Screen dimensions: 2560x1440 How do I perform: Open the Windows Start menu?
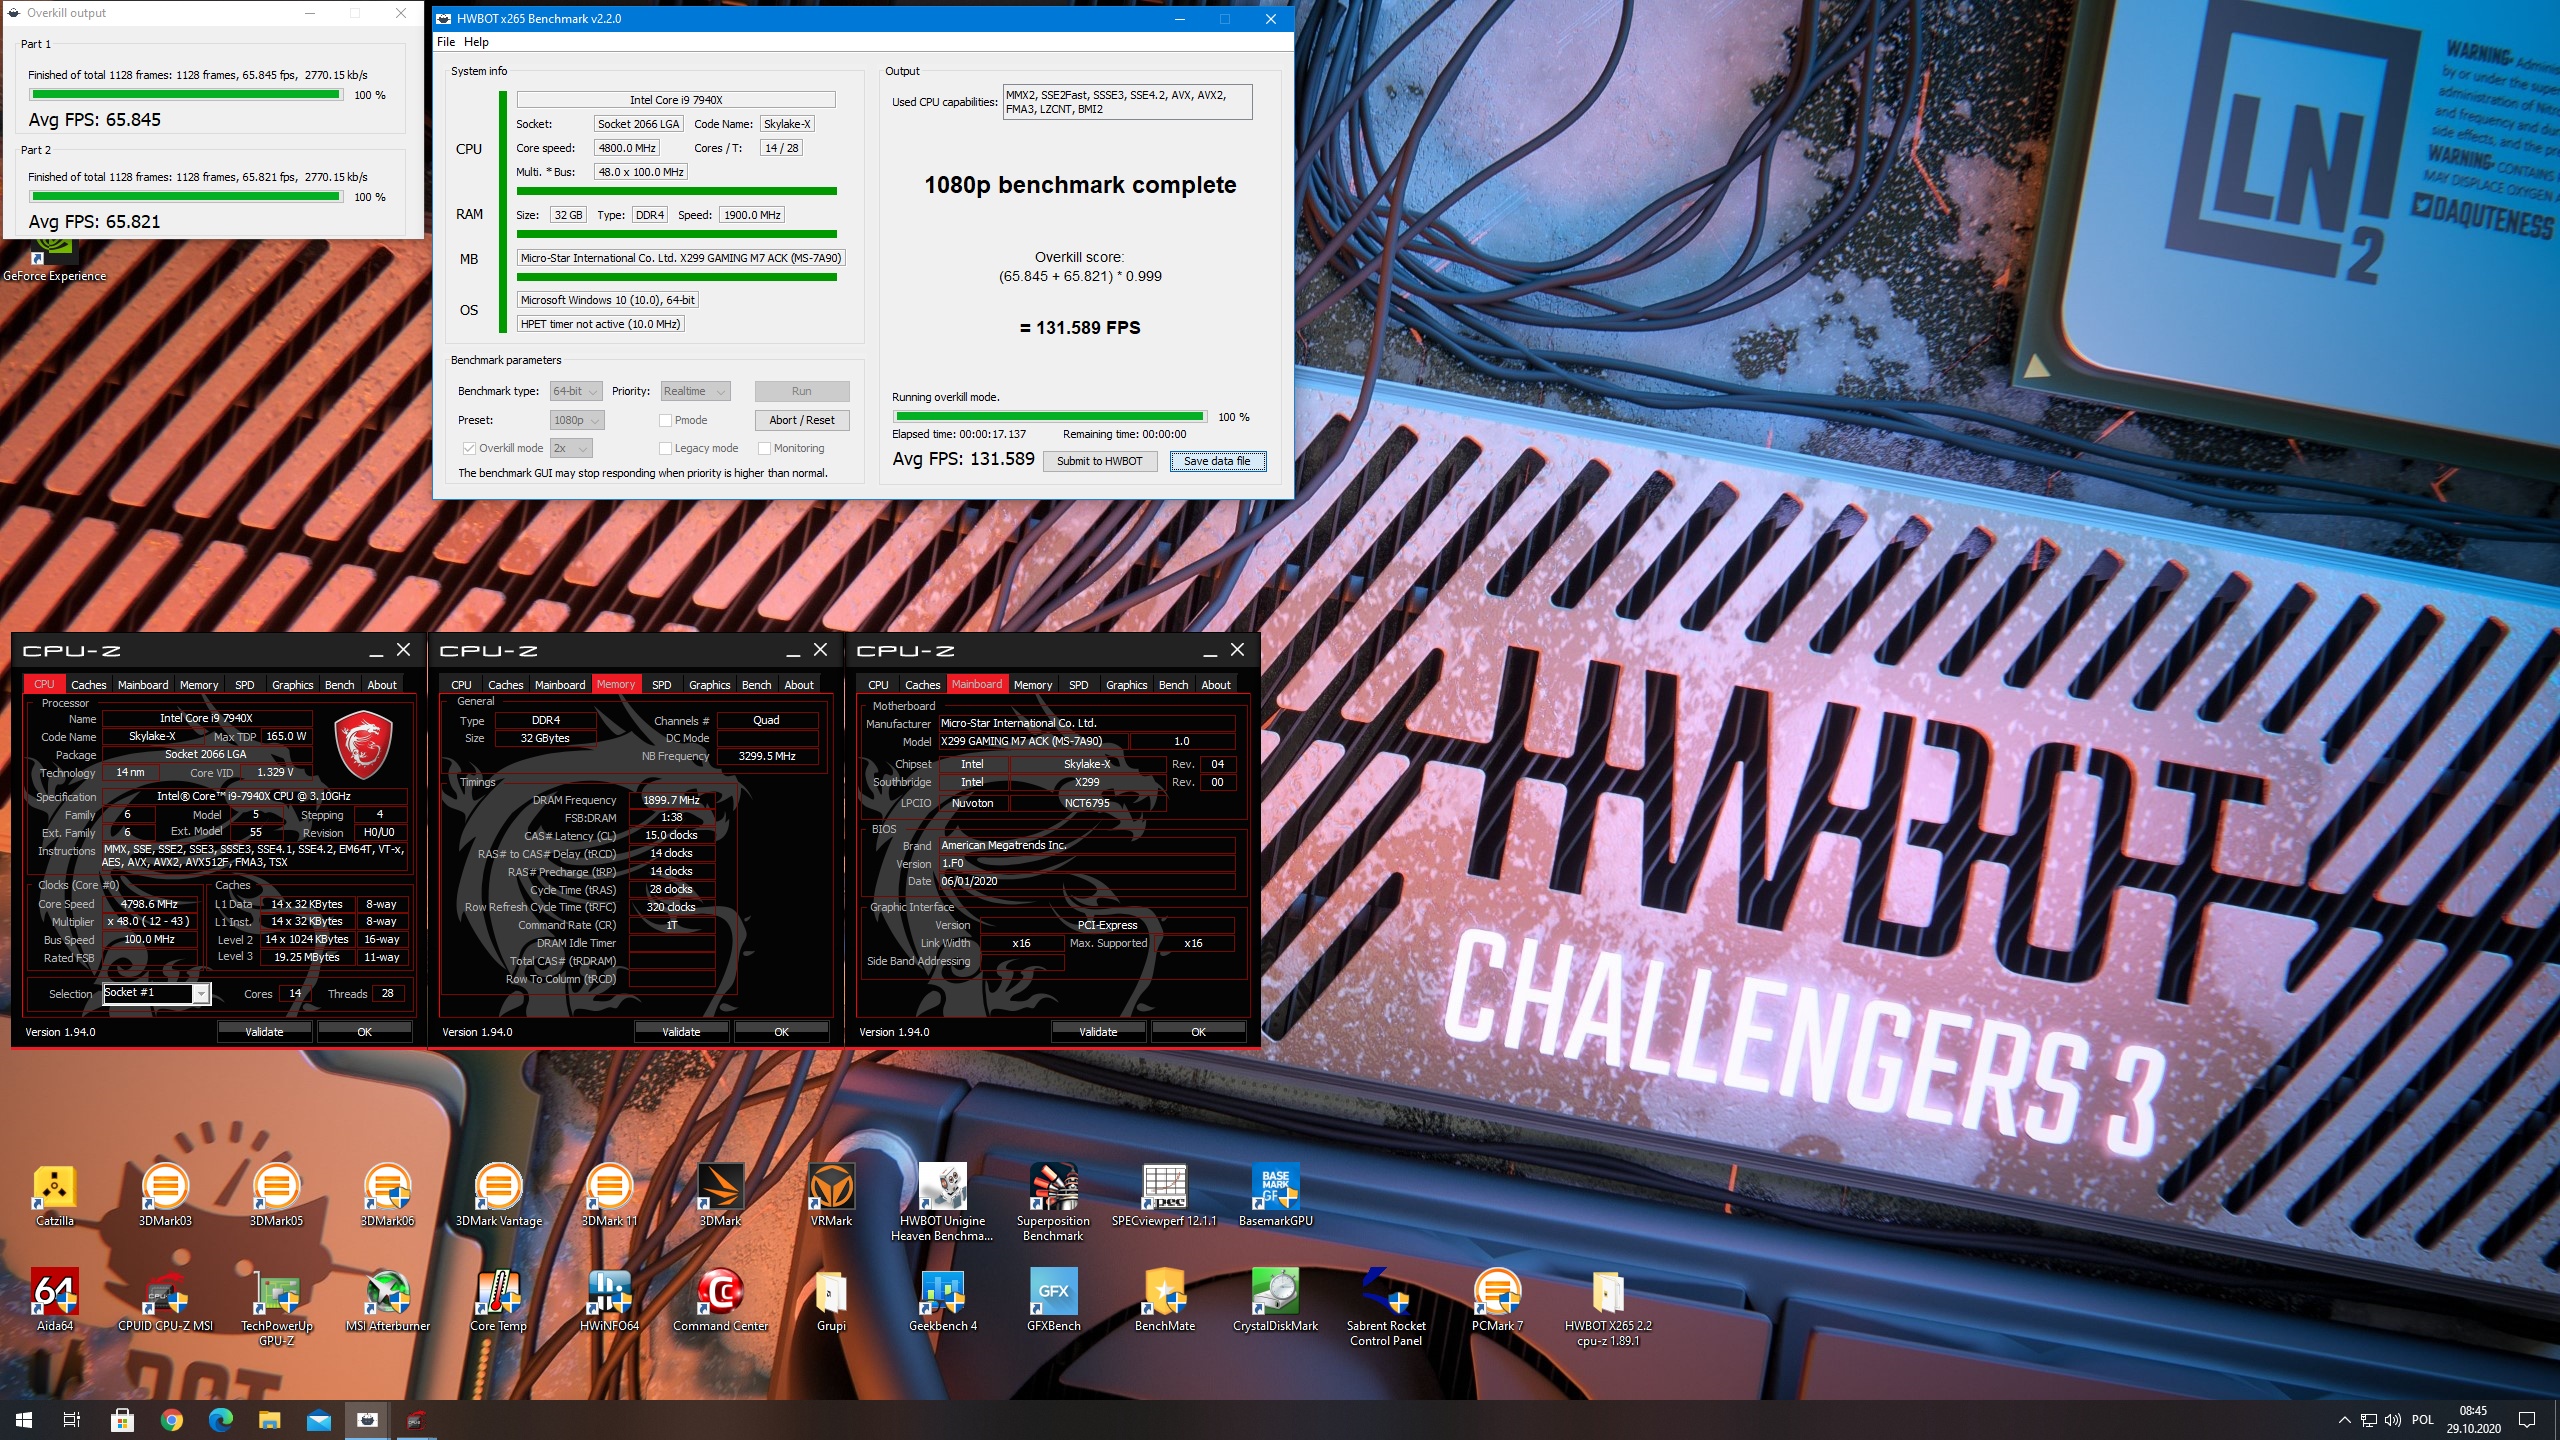(23, 1420)
